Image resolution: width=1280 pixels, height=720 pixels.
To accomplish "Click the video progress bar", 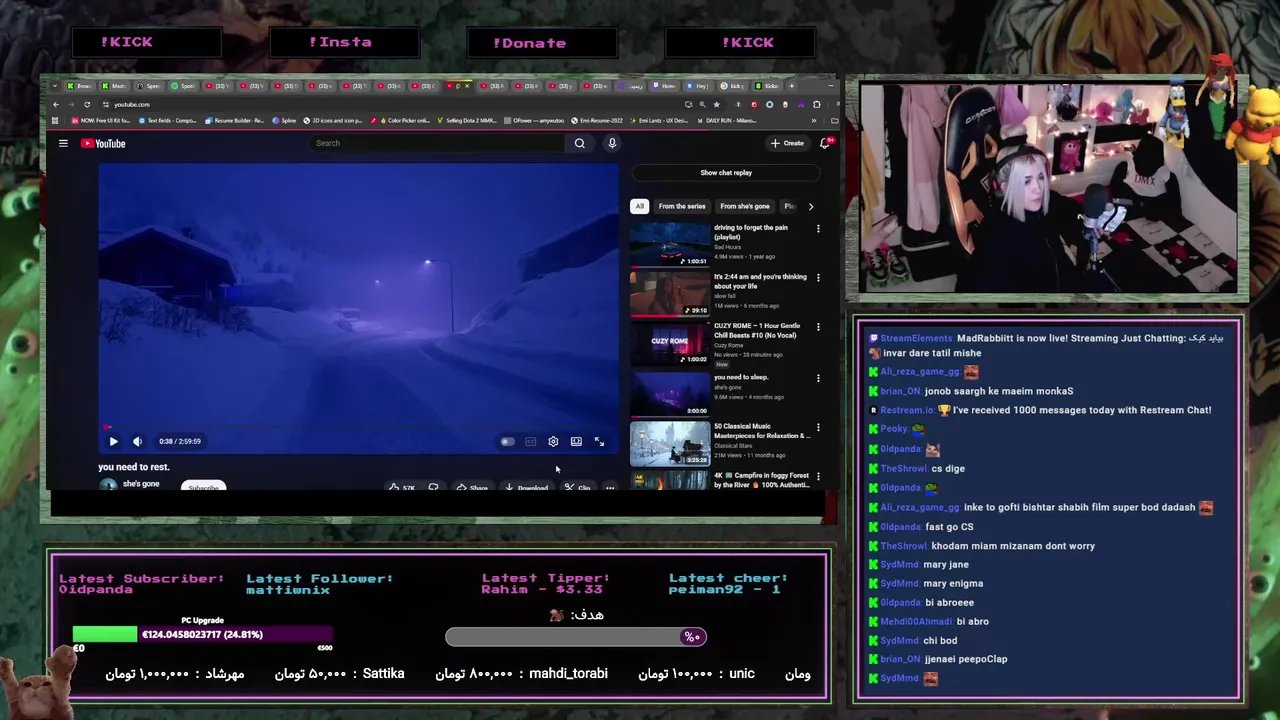I will click(358, 427).
